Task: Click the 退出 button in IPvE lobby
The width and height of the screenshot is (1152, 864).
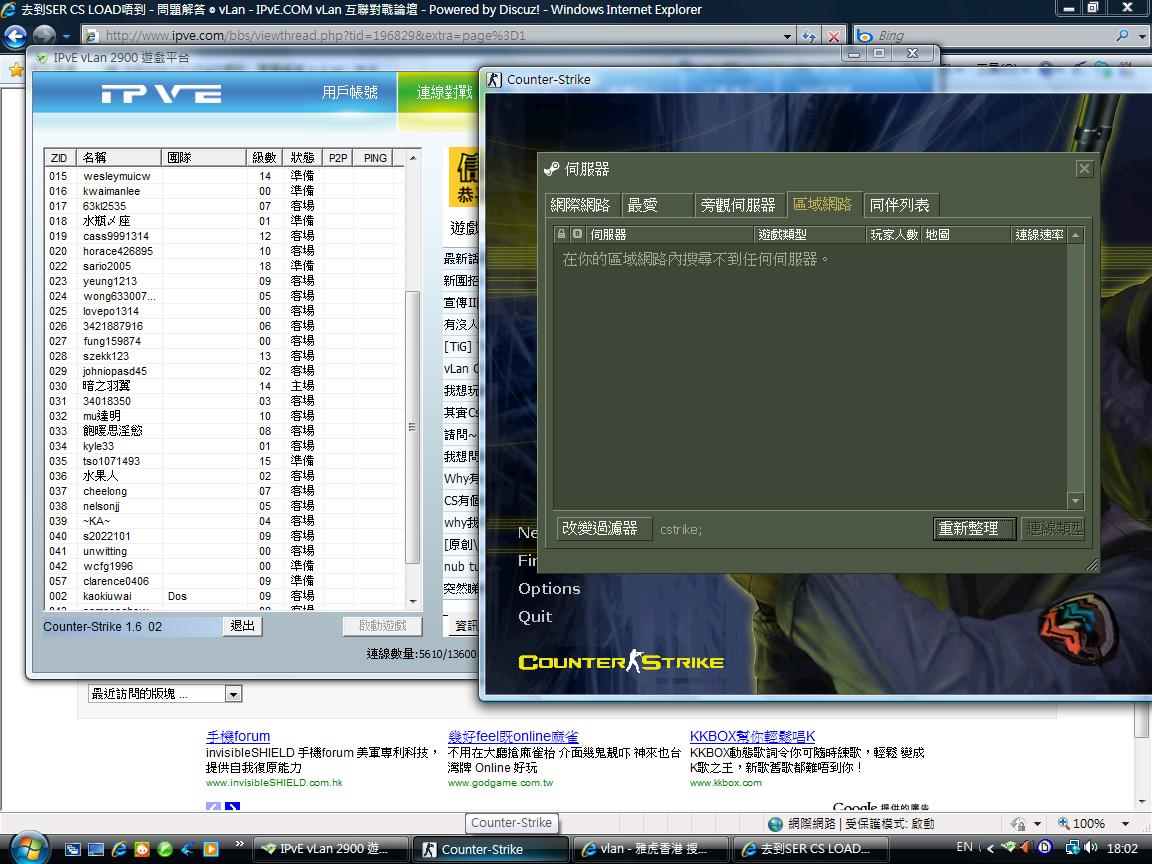Action: [243, 626]
